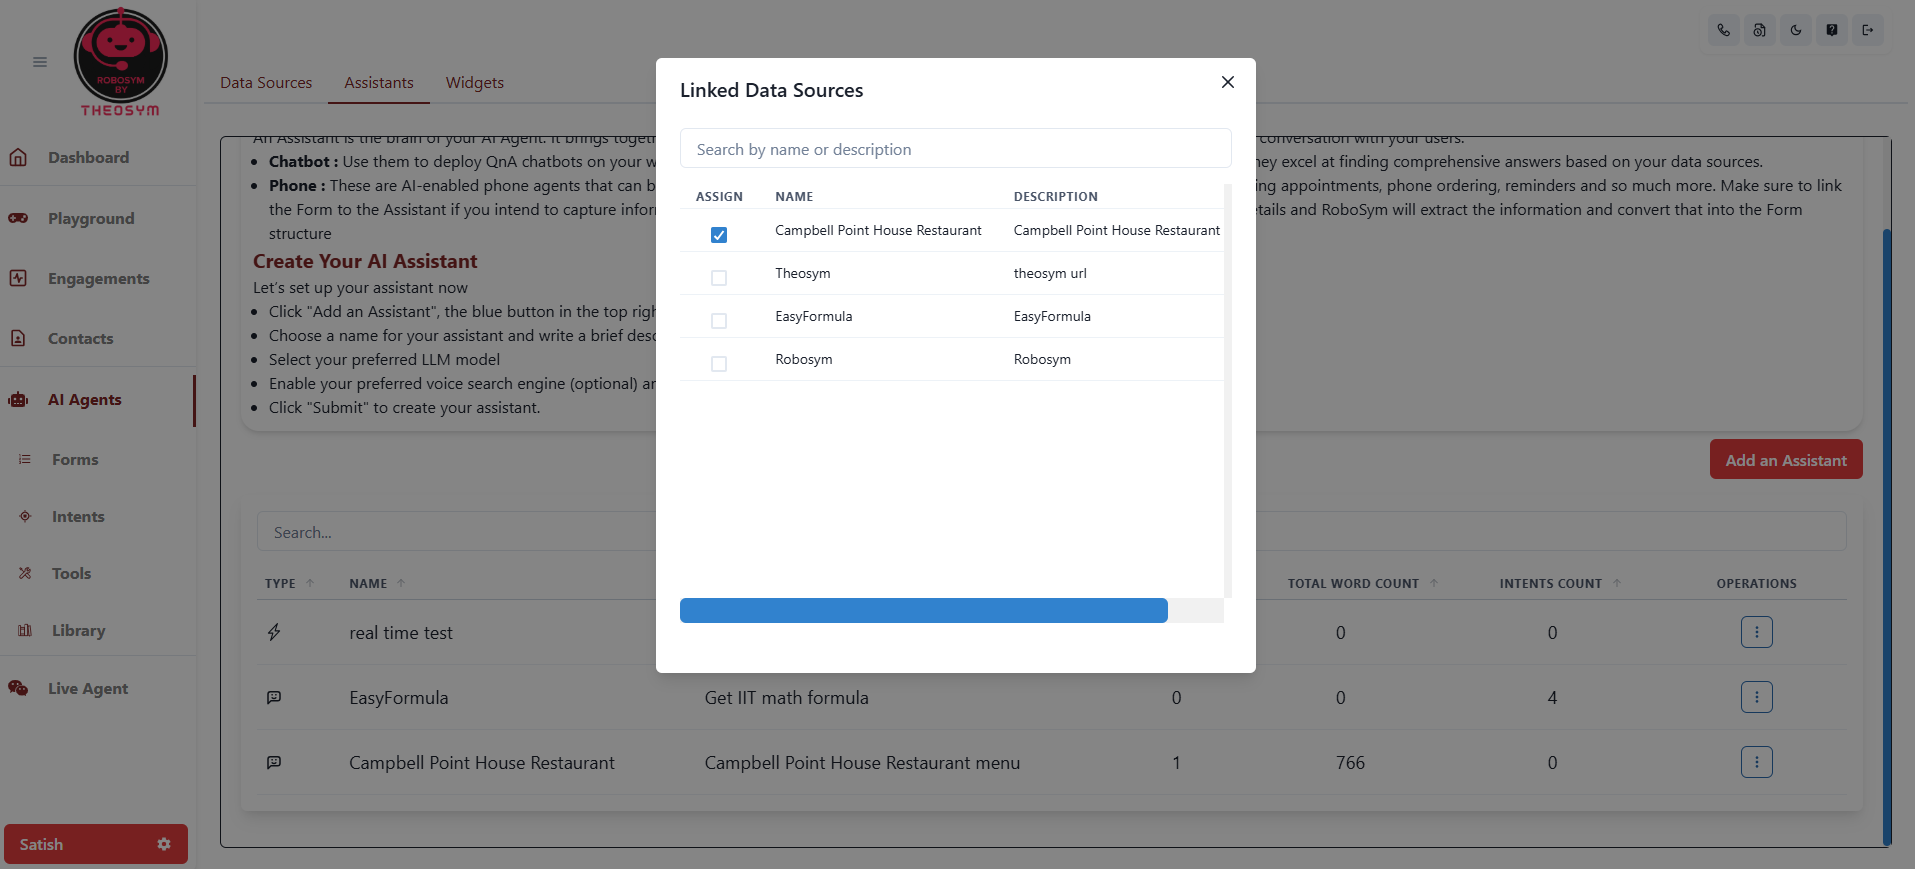
Task: Click the Intents target icon
Action: pyautogui.click(x=25, y=516)
